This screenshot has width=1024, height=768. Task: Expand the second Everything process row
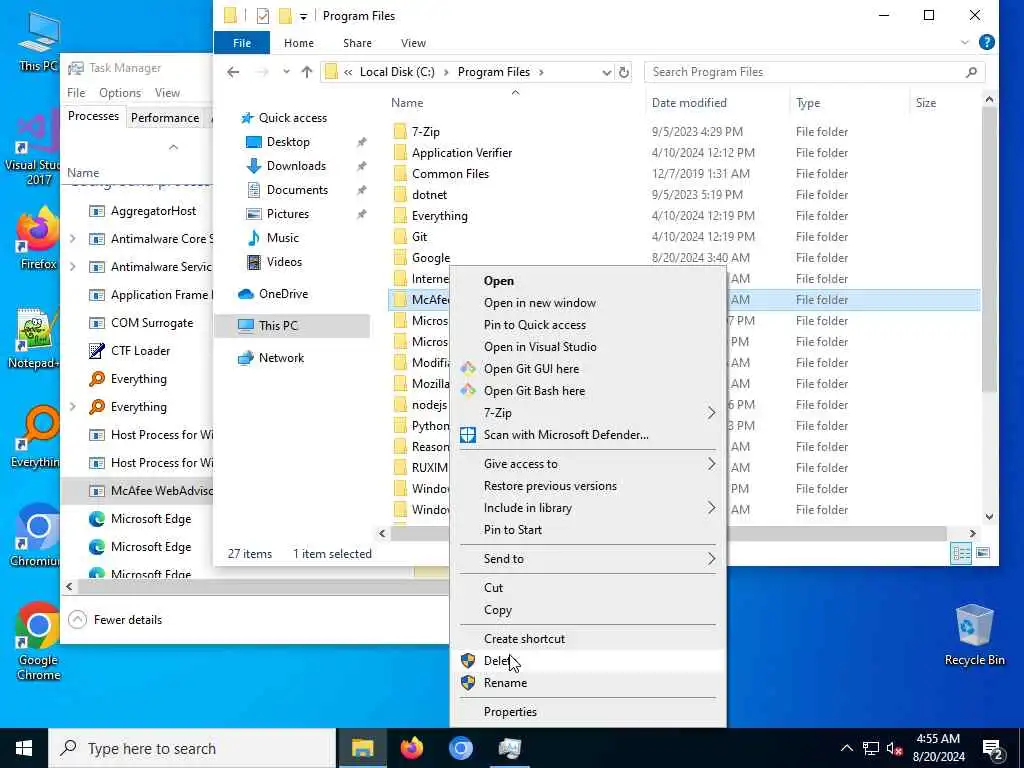point(72,407)
